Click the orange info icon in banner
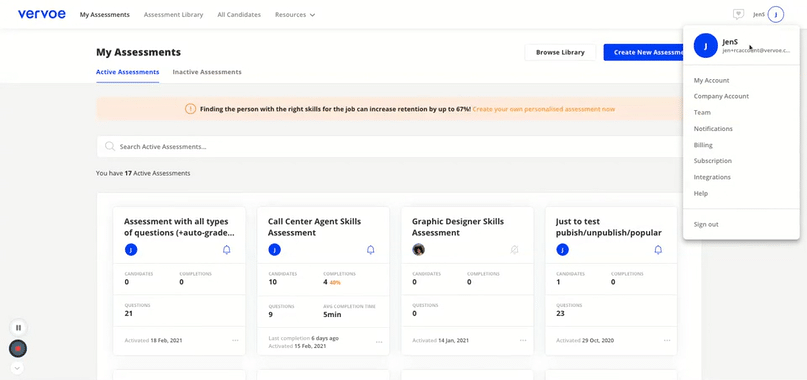The height and width of the screenshot is (380, 807). pyautogui.click(x=190, y=109)
